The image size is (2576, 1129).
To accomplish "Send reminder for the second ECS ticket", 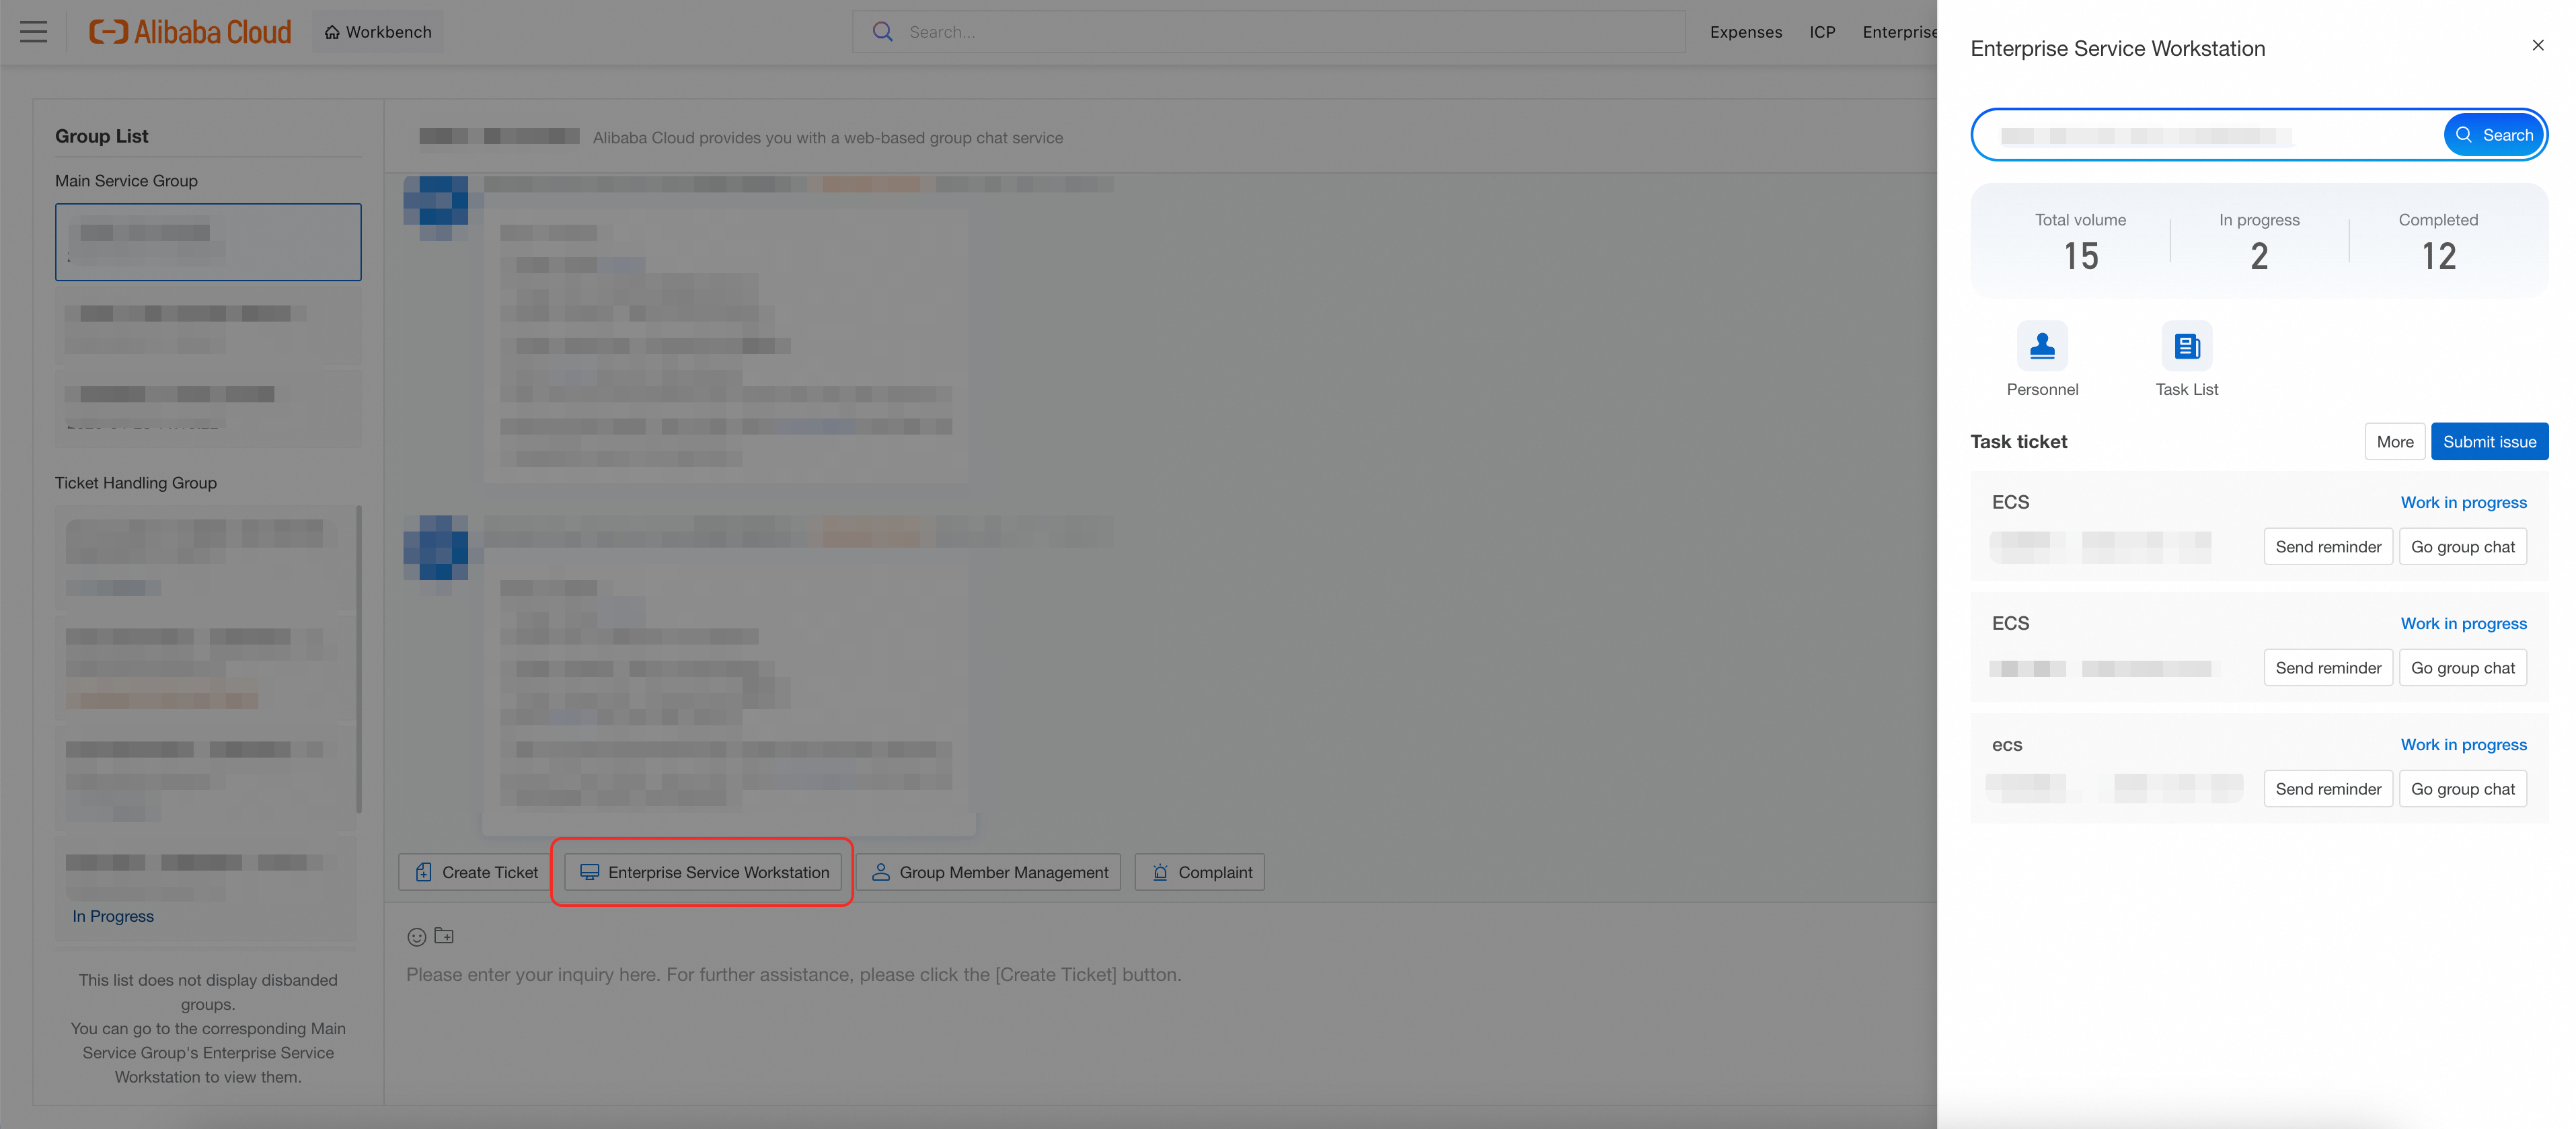I will (2328, 668).
